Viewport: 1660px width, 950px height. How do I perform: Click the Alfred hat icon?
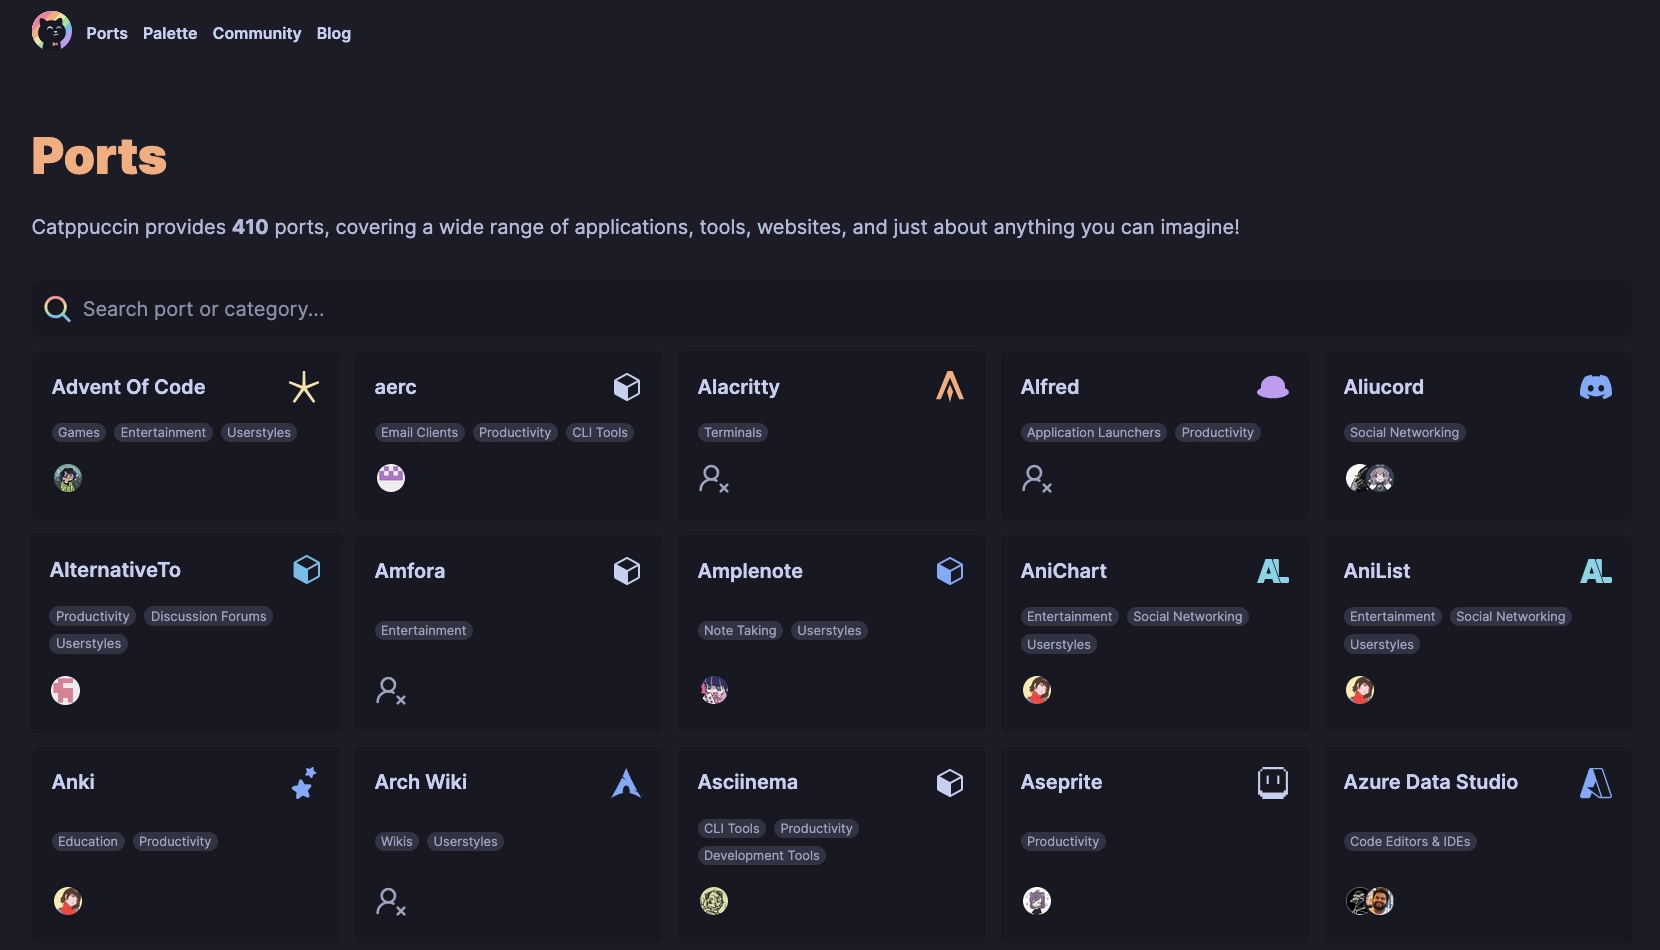click(x=1273, y=387)
